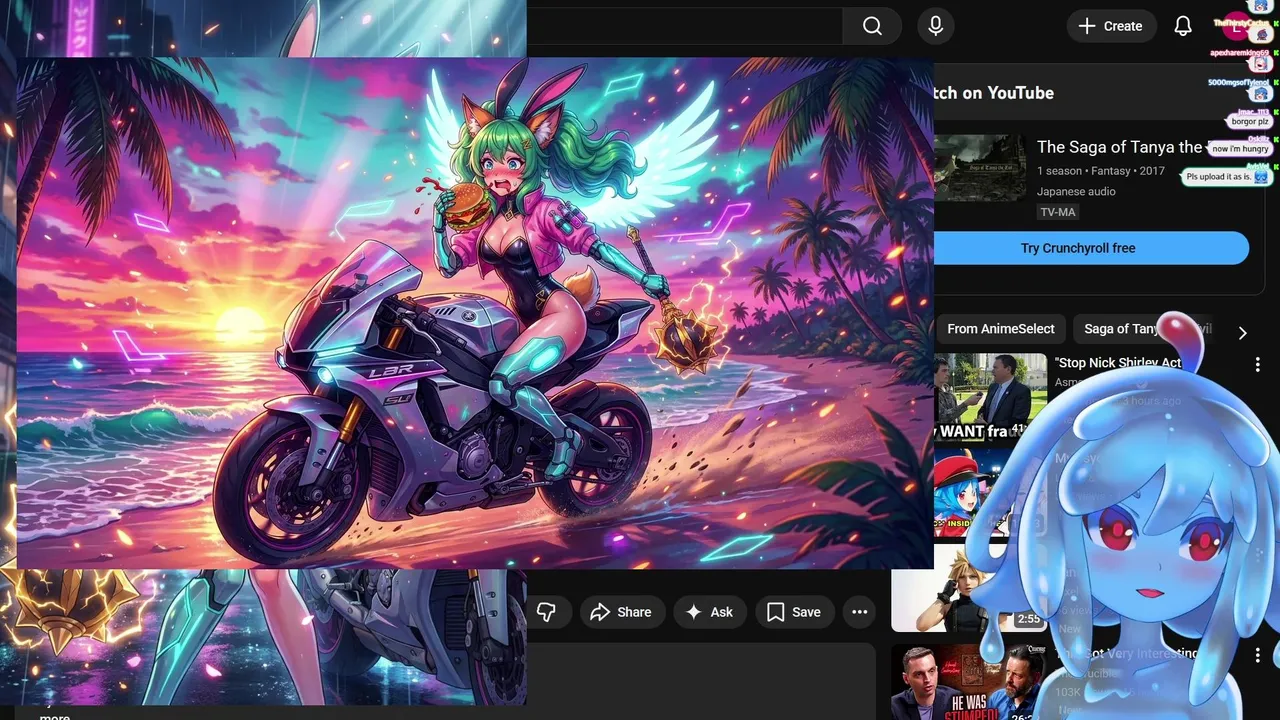Viewport: 1280px width, 720px height.
Task: Save video to a playlist
Action: pyautogui.click(x=794, y=612)
